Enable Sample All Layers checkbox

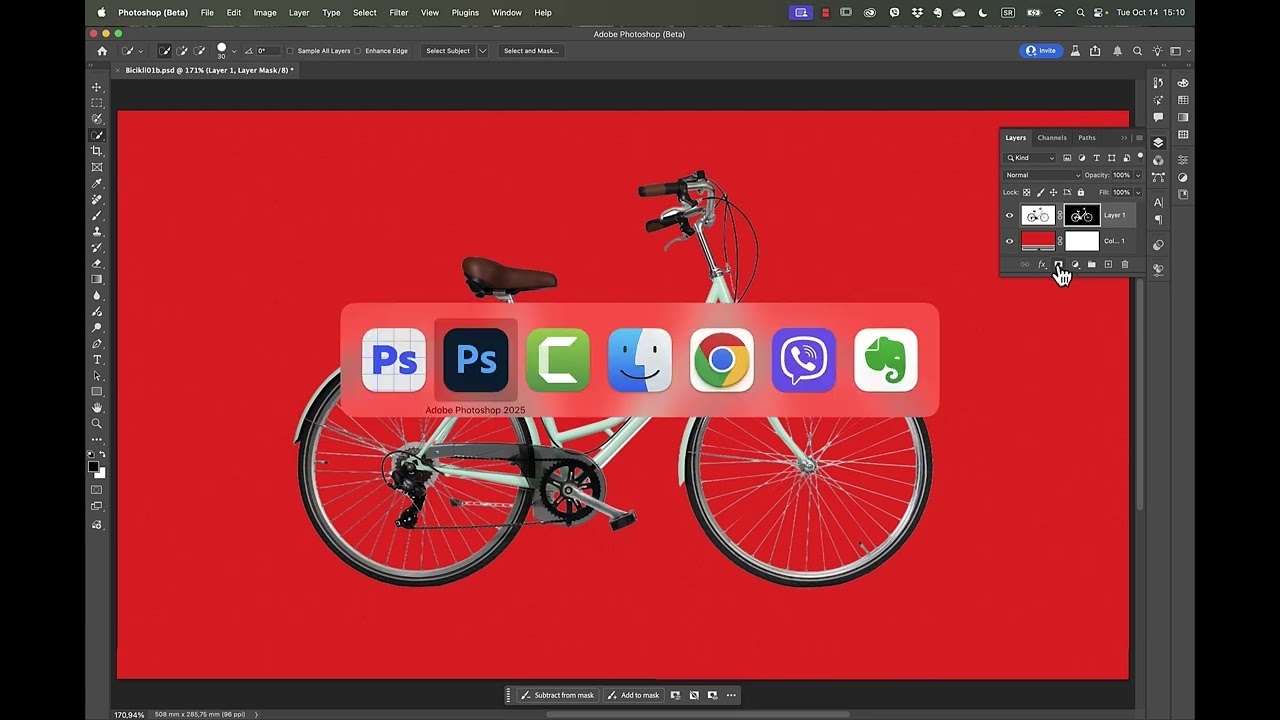pos(291,51)
